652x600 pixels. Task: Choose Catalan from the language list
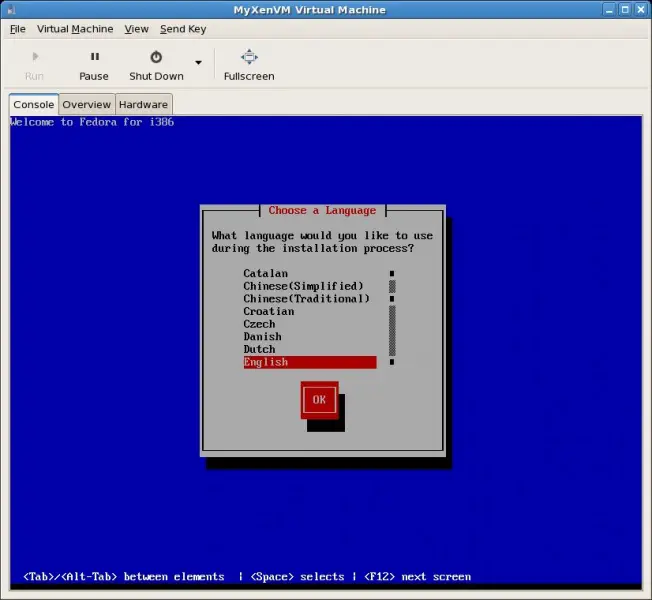coord(265,273)
